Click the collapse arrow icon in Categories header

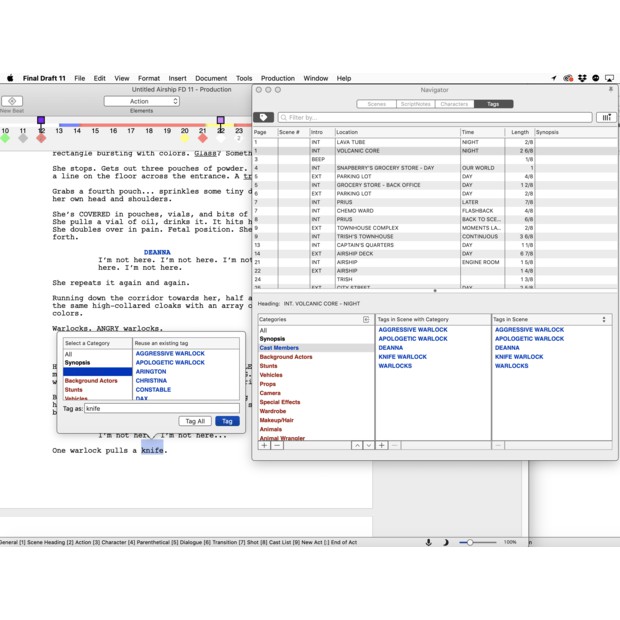coord(366,319)
